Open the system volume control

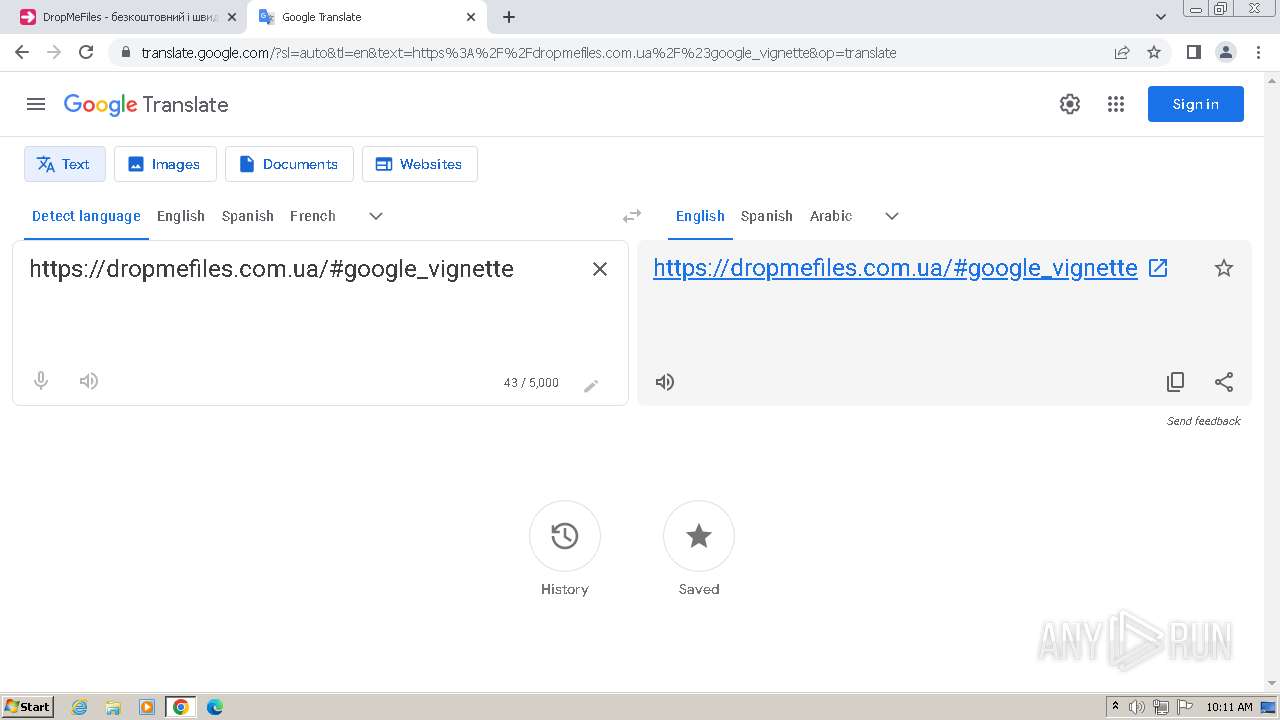[x=1137, y=707]
